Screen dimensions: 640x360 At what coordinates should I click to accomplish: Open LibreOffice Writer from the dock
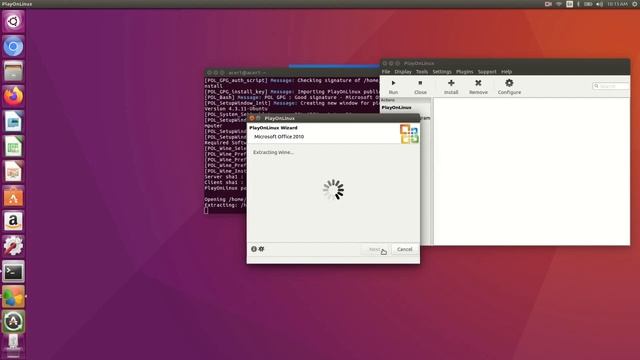pos(13,122)
